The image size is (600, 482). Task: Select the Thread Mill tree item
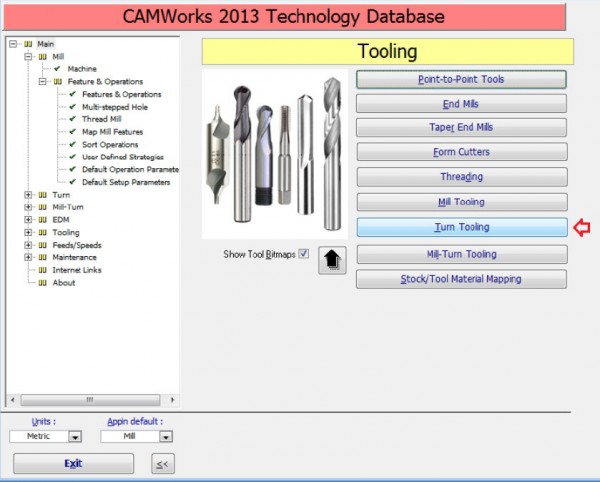pos(101,119)
